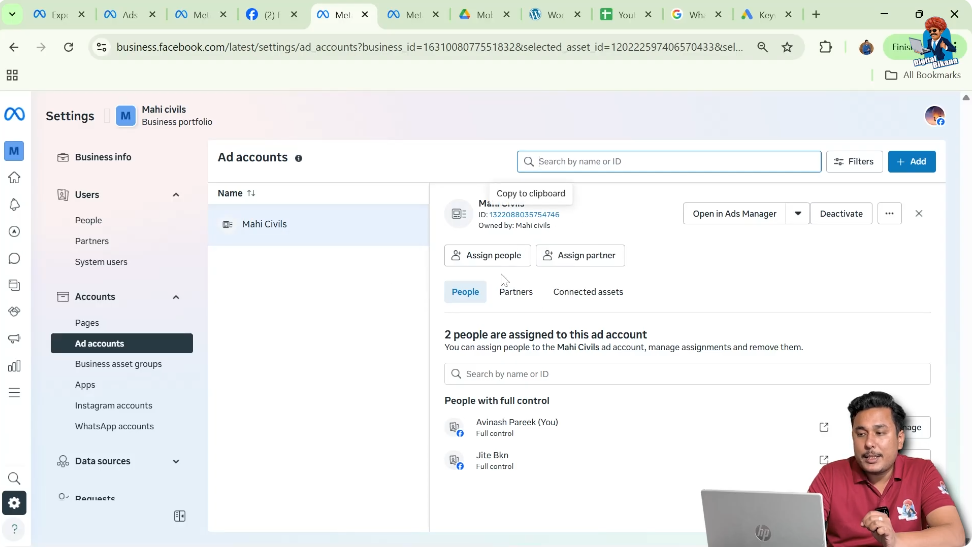
Task: Open System users
Action: [x=101, y=262]
